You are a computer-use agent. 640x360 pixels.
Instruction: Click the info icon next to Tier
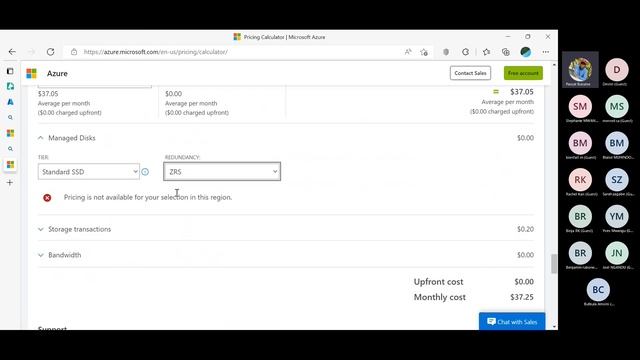[145, 172]
